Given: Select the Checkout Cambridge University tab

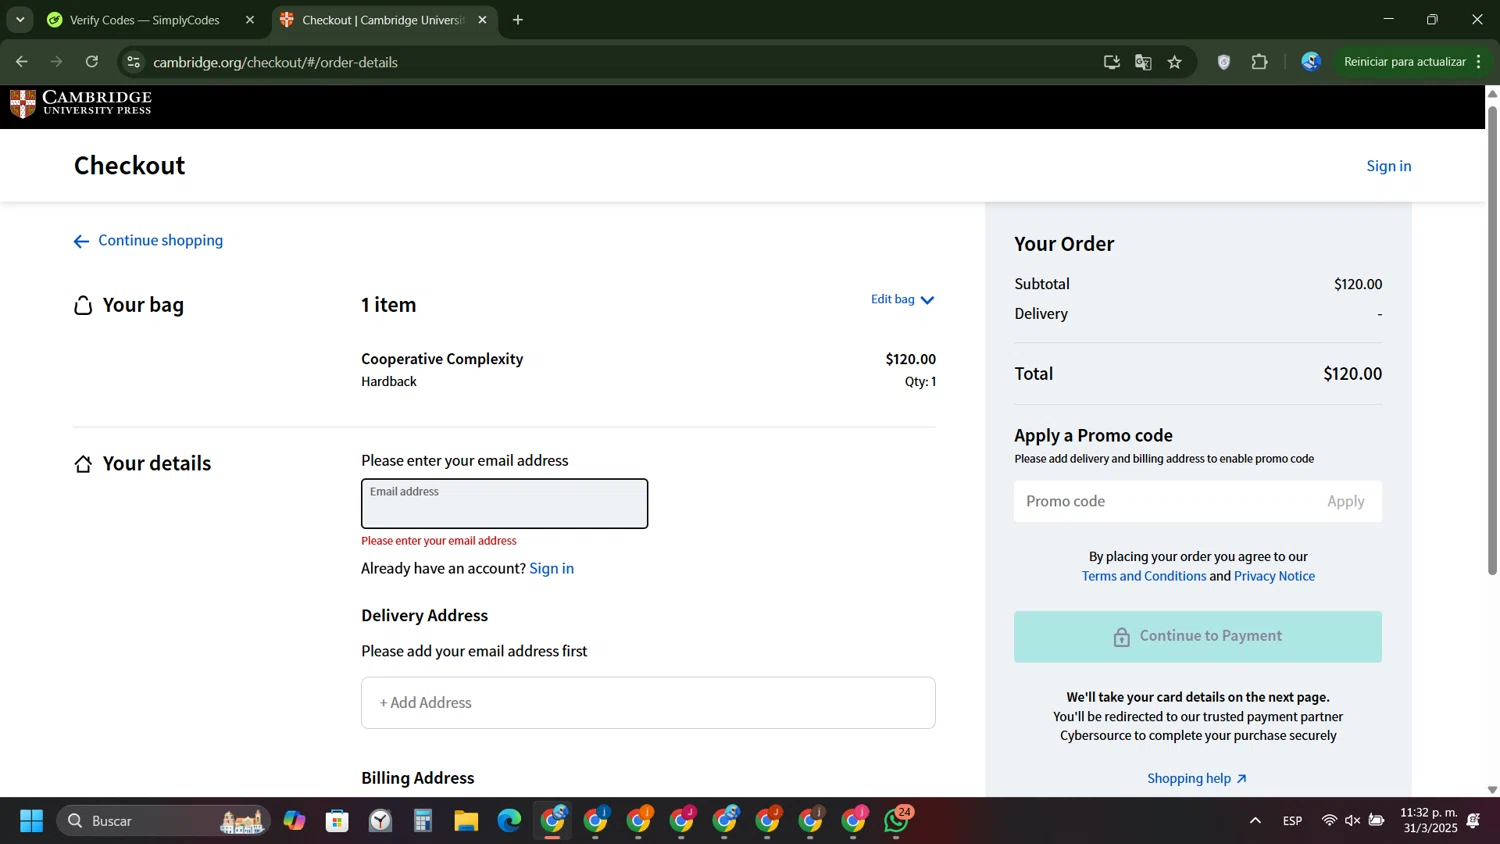Looking at the screenshot, I should click(383, 20).
